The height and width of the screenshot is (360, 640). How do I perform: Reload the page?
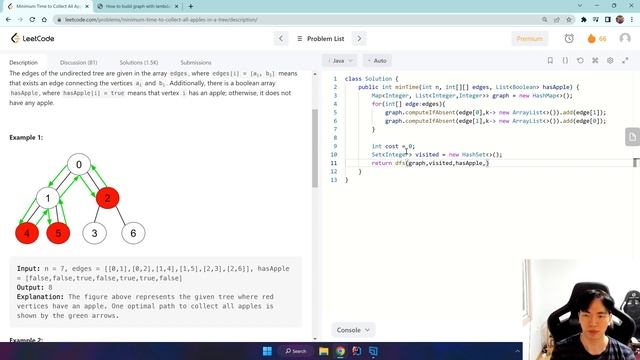coord(32,19)
